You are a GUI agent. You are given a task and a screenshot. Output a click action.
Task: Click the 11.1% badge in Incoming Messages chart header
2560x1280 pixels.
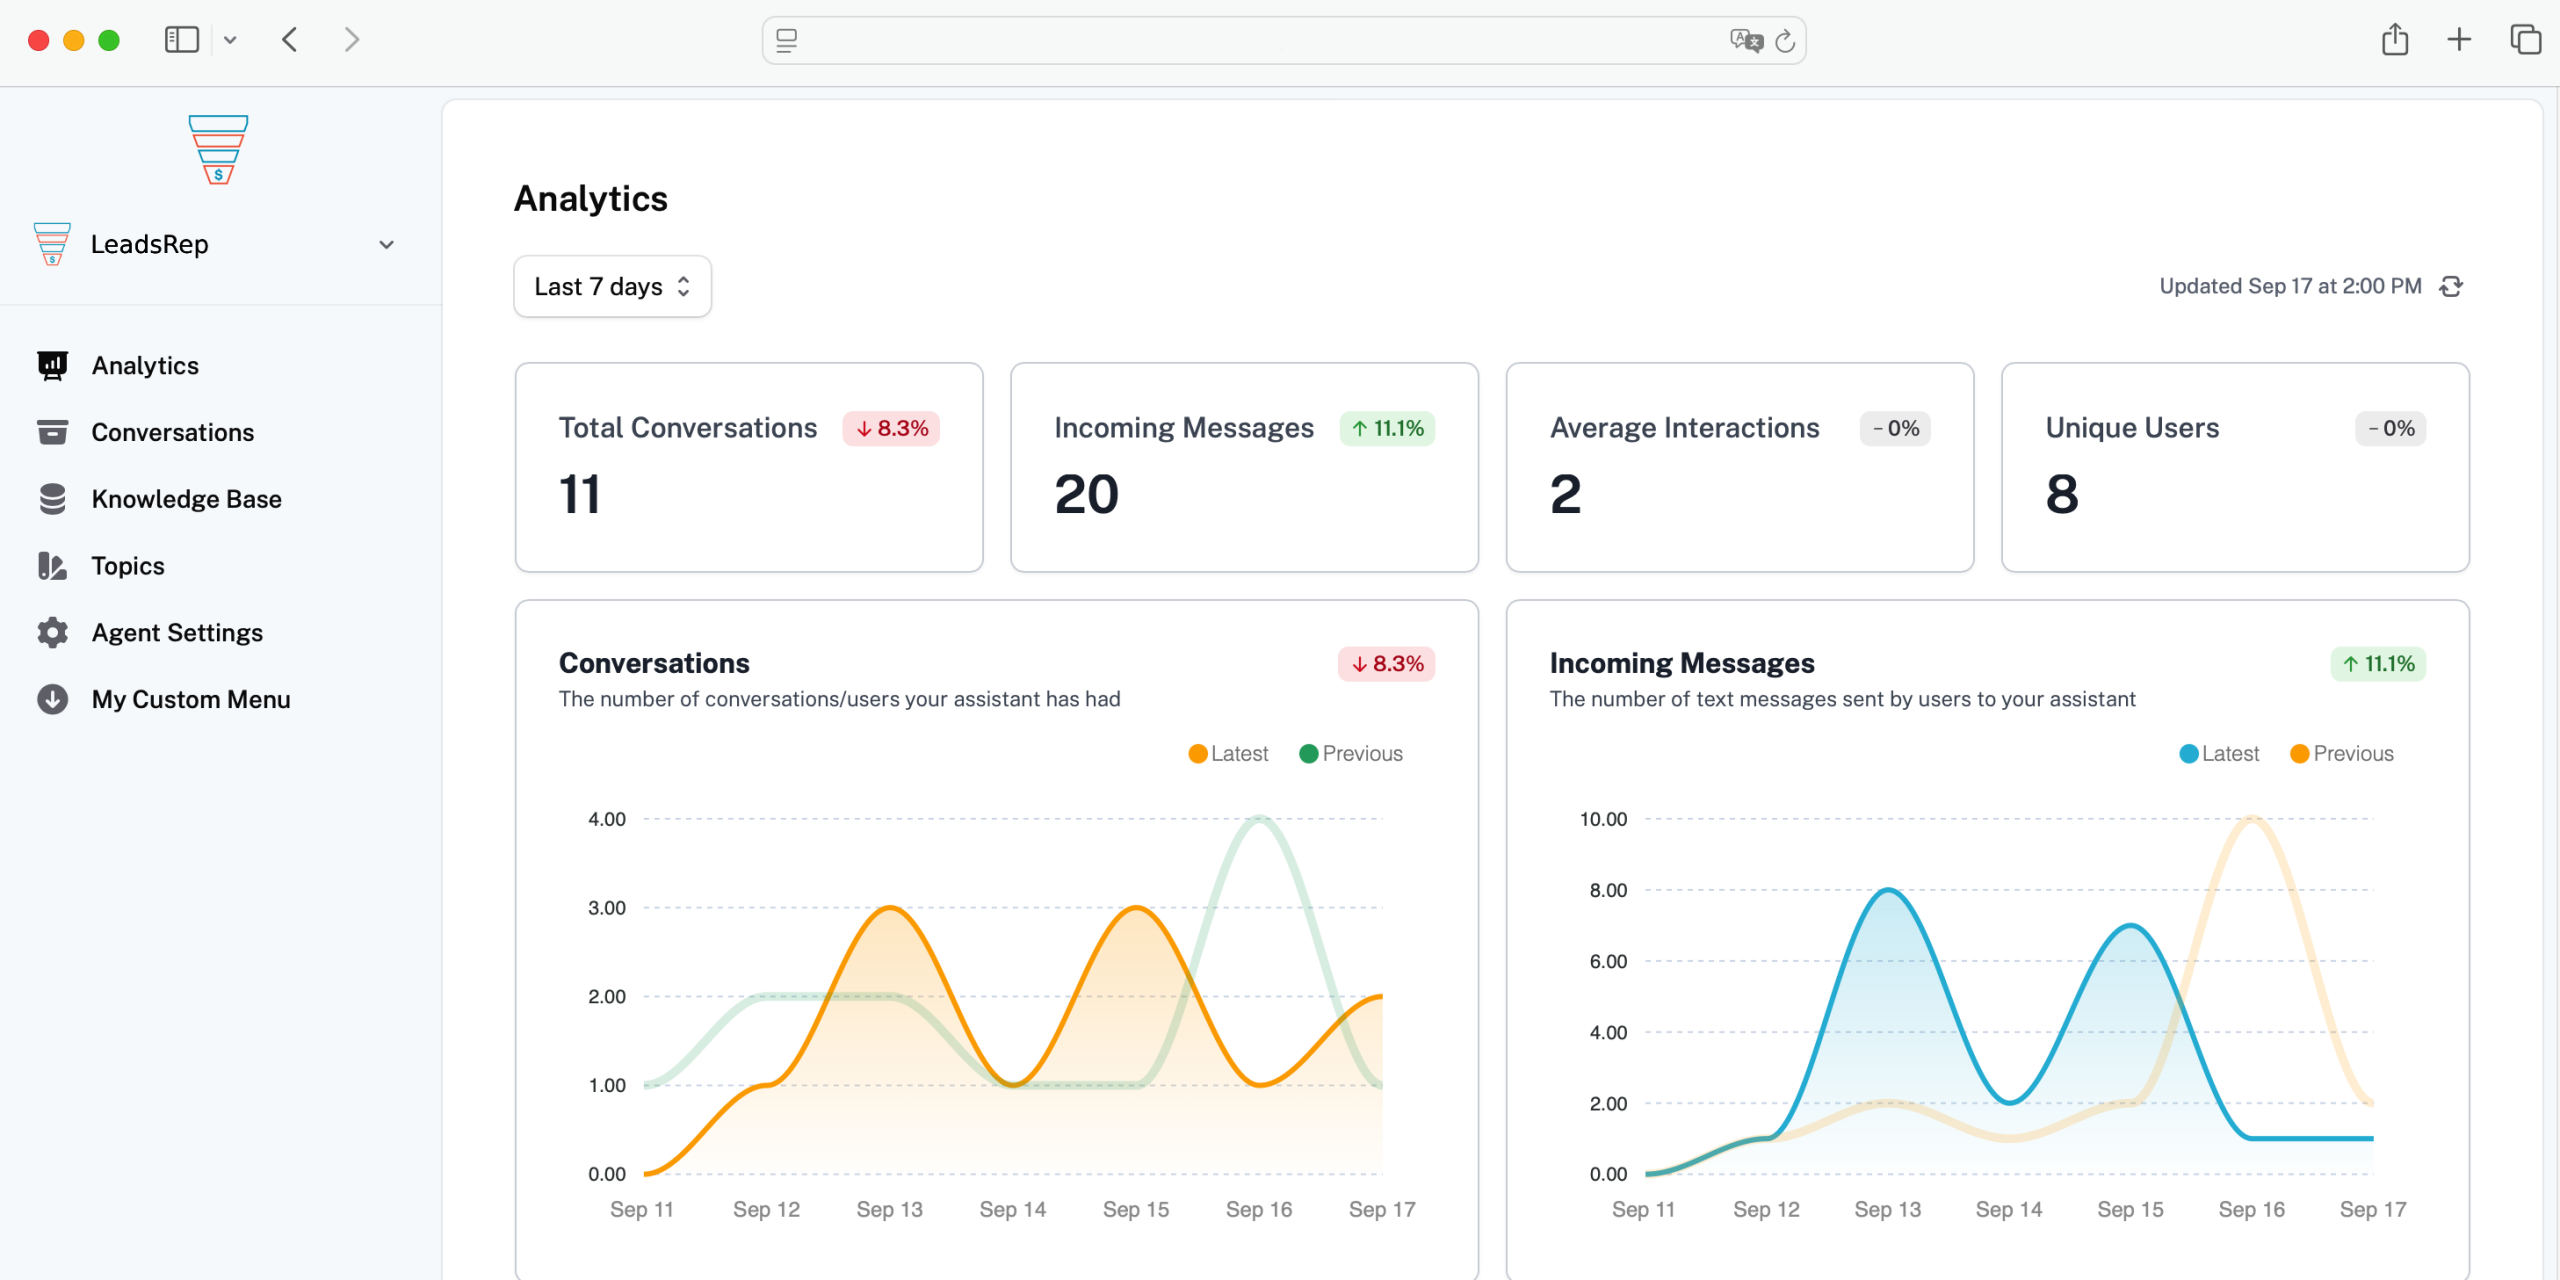[x=2378, y=664]
